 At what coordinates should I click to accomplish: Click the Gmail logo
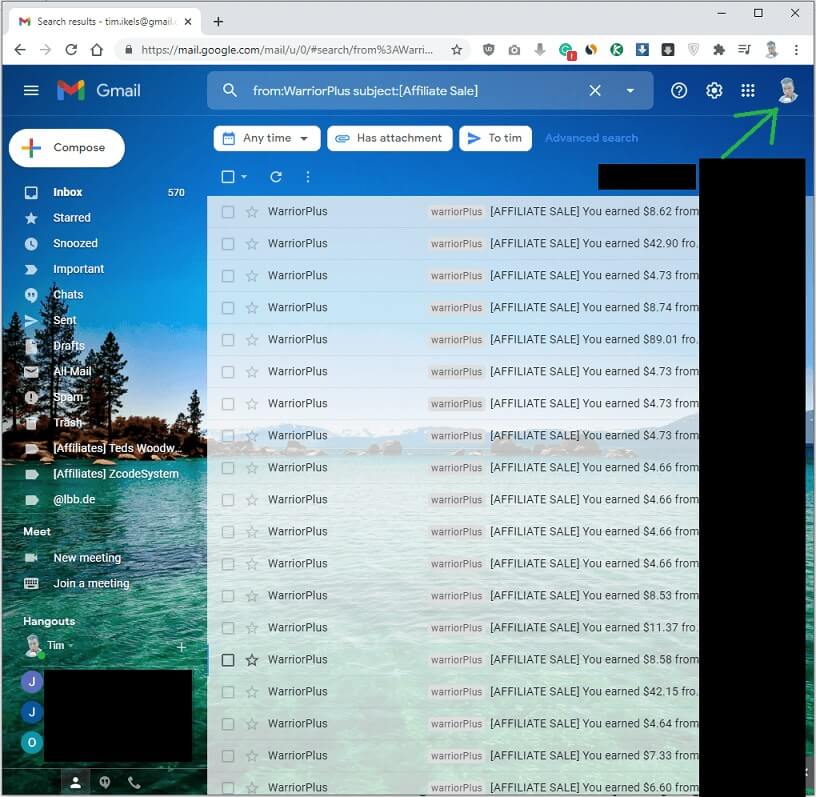[99, 91]
